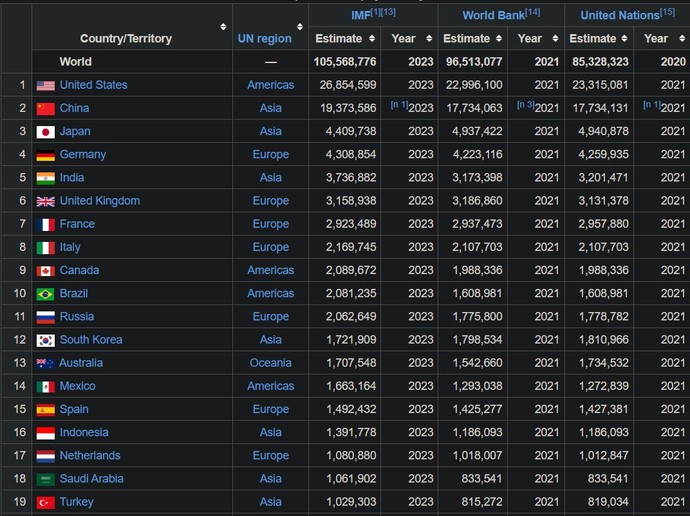Image resolution: width=690 pixels, height=516 pixels.
Task: Click the Italy flag icon
Action: tap(46, 248)
